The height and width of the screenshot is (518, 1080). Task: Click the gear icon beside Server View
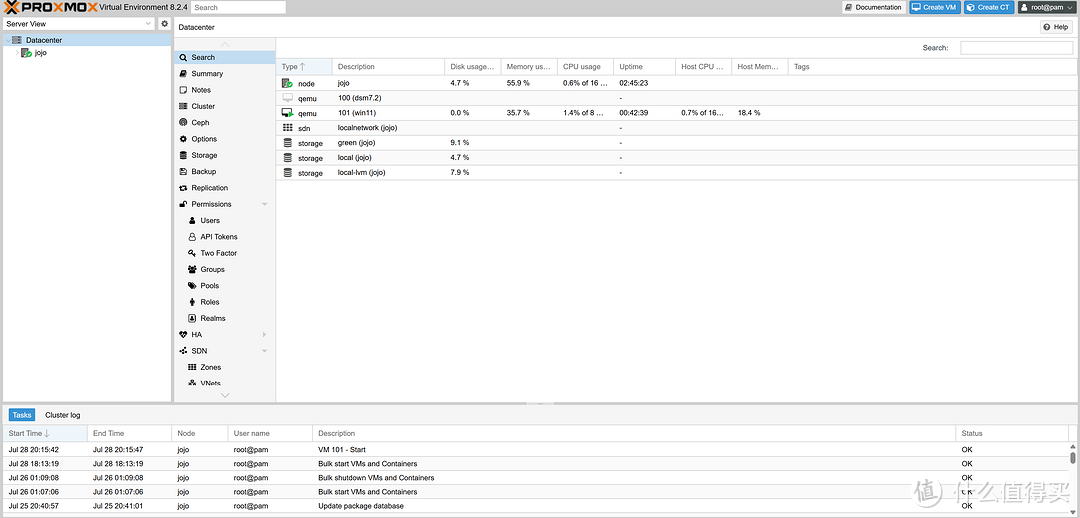point(165,23)
